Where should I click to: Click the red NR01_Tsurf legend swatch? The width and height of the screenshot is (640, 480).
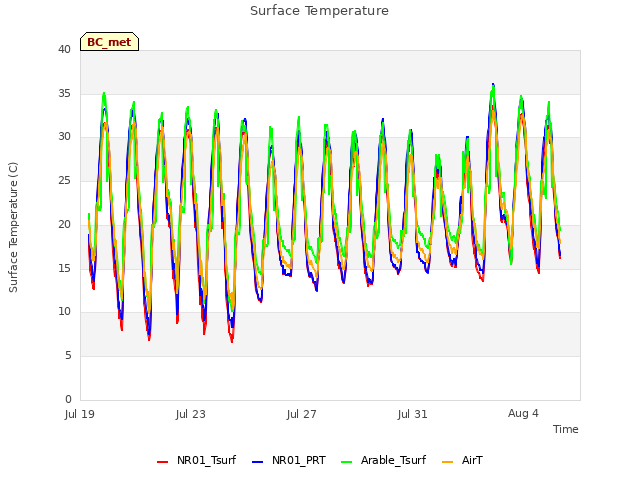click(162, 462)
